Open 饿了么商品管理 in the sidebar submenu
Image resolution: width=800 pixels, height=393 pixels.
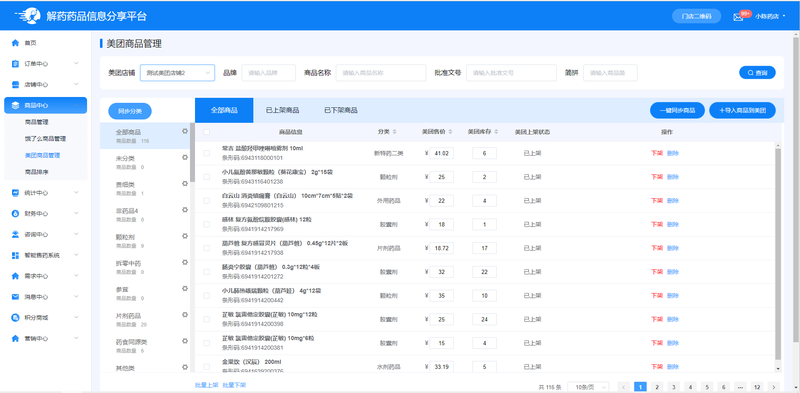[x=45, y=139]
